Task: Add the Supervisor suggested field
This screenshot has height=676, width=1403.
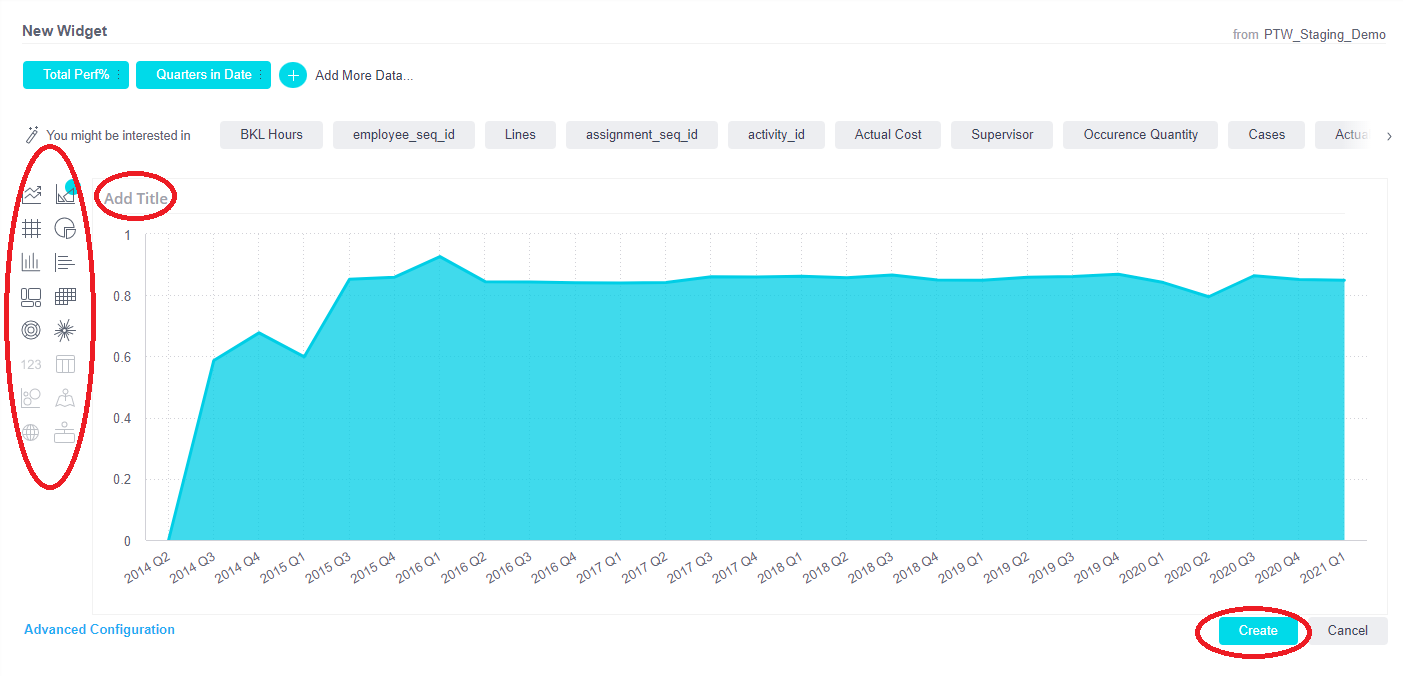Action: (1002, 135)
